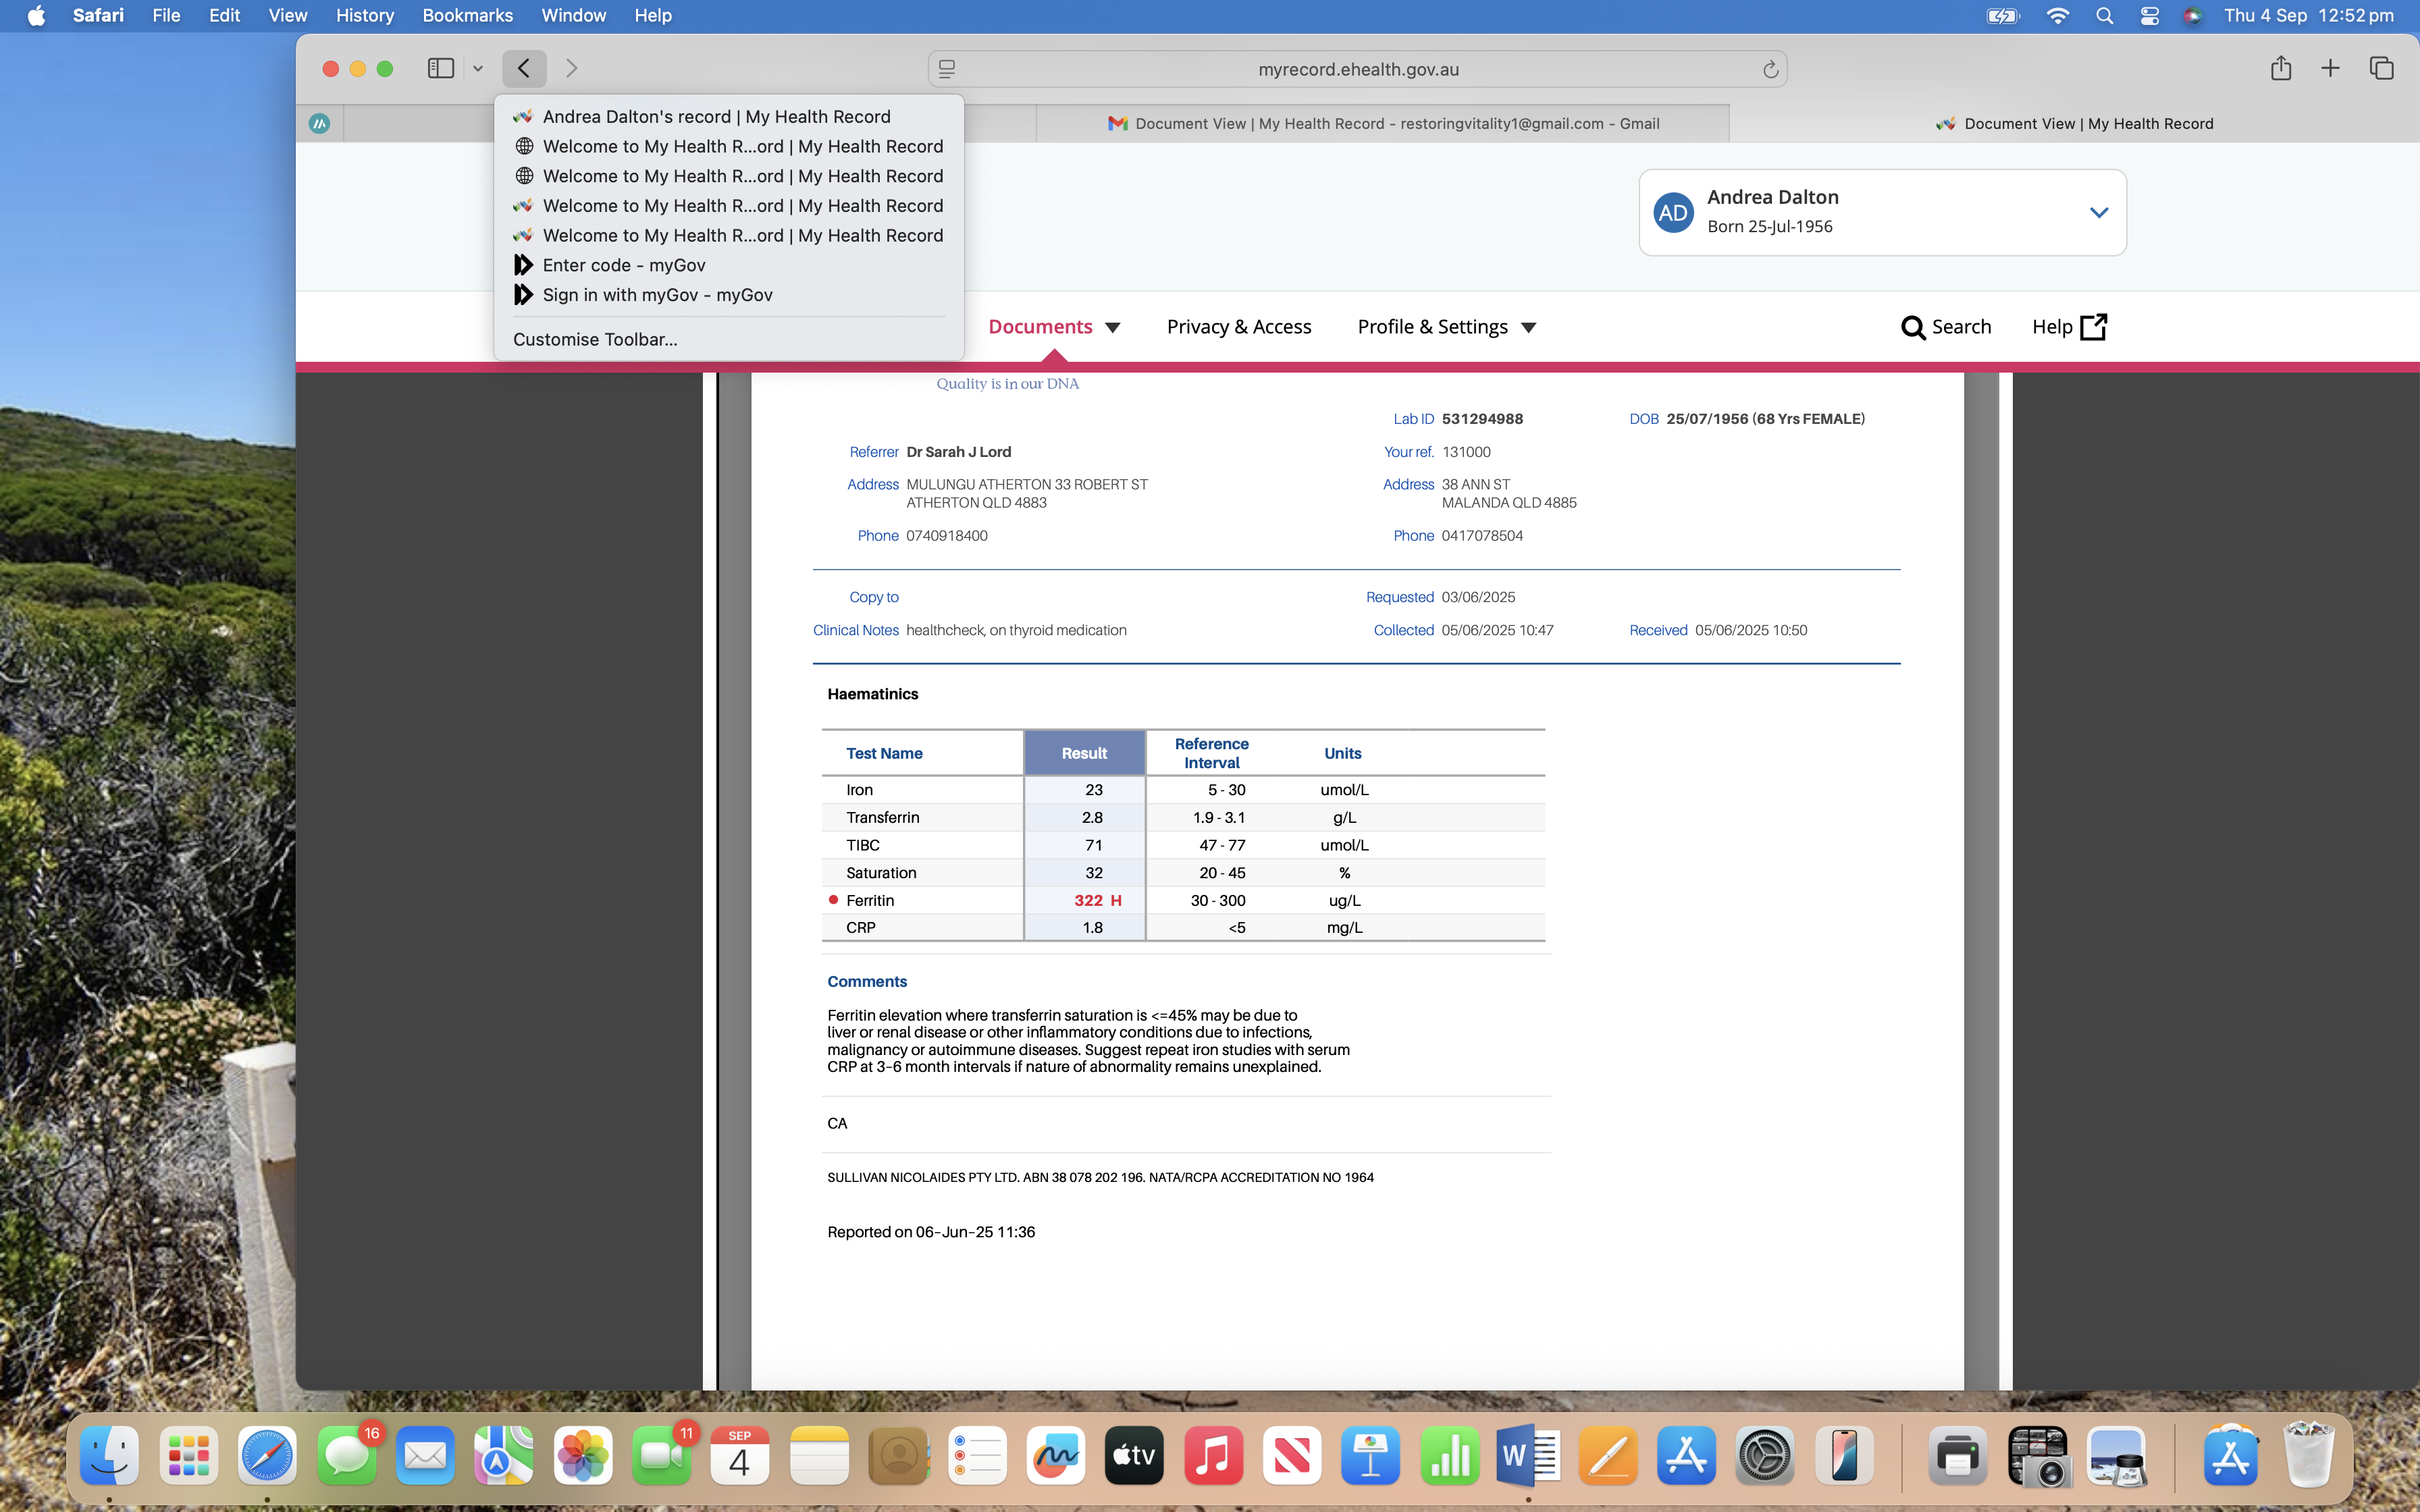Open Control Centre in menu bar
2420x1512 pixels.
click(2149, 15)
